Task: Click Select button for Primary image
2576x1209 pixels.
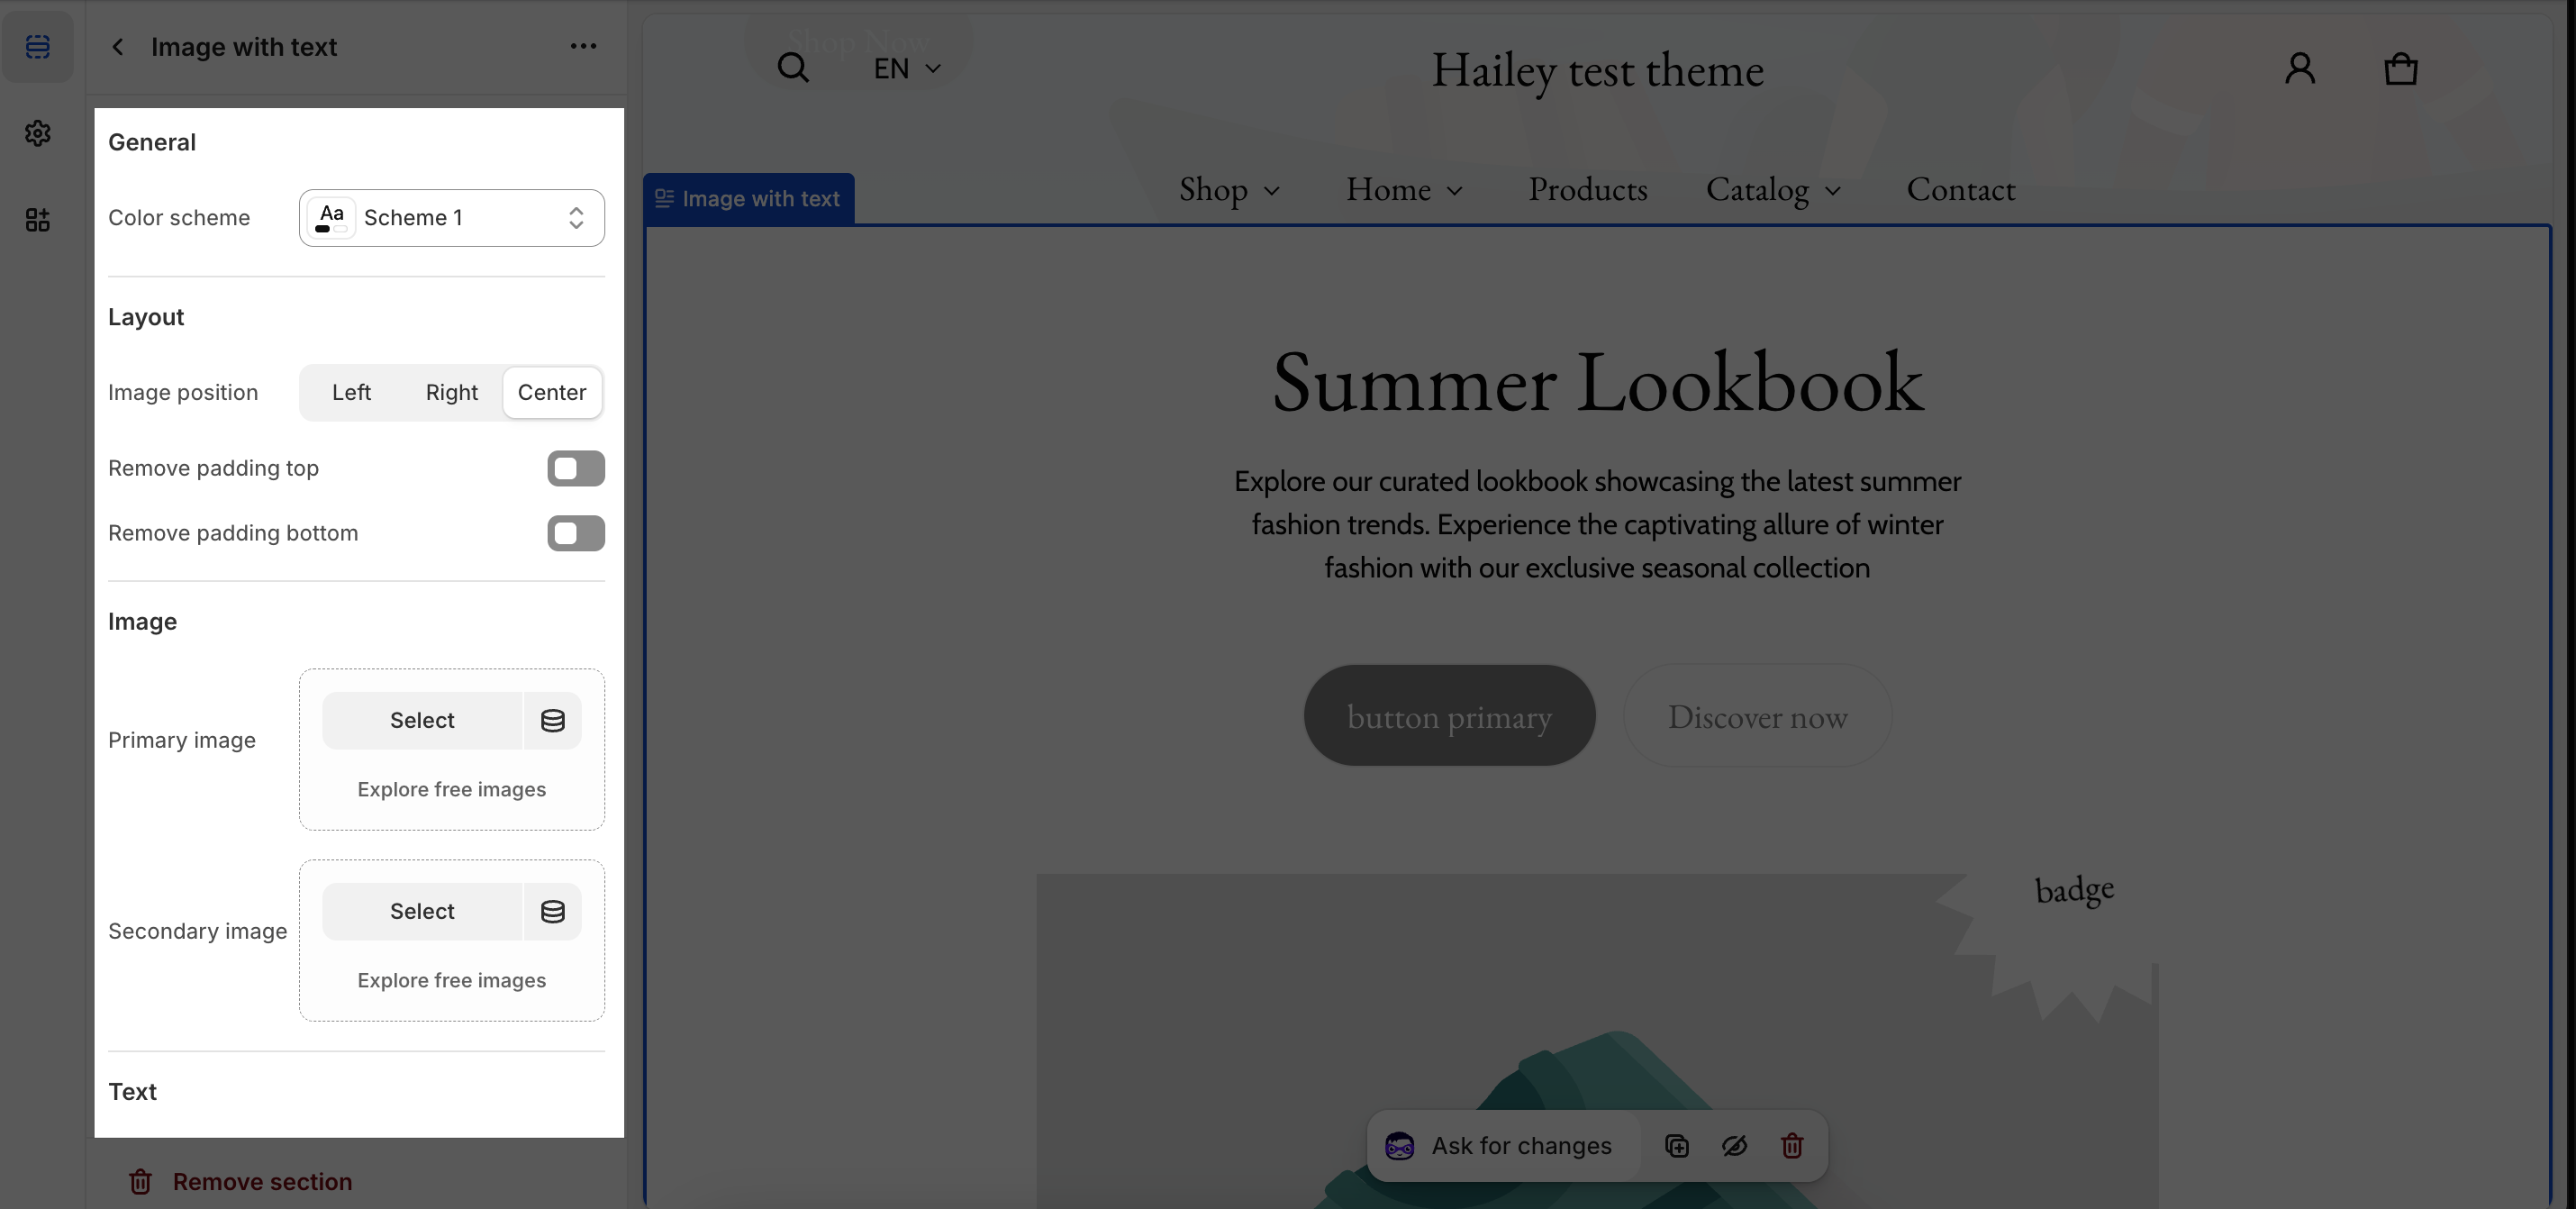Action: tap(422, 720)
